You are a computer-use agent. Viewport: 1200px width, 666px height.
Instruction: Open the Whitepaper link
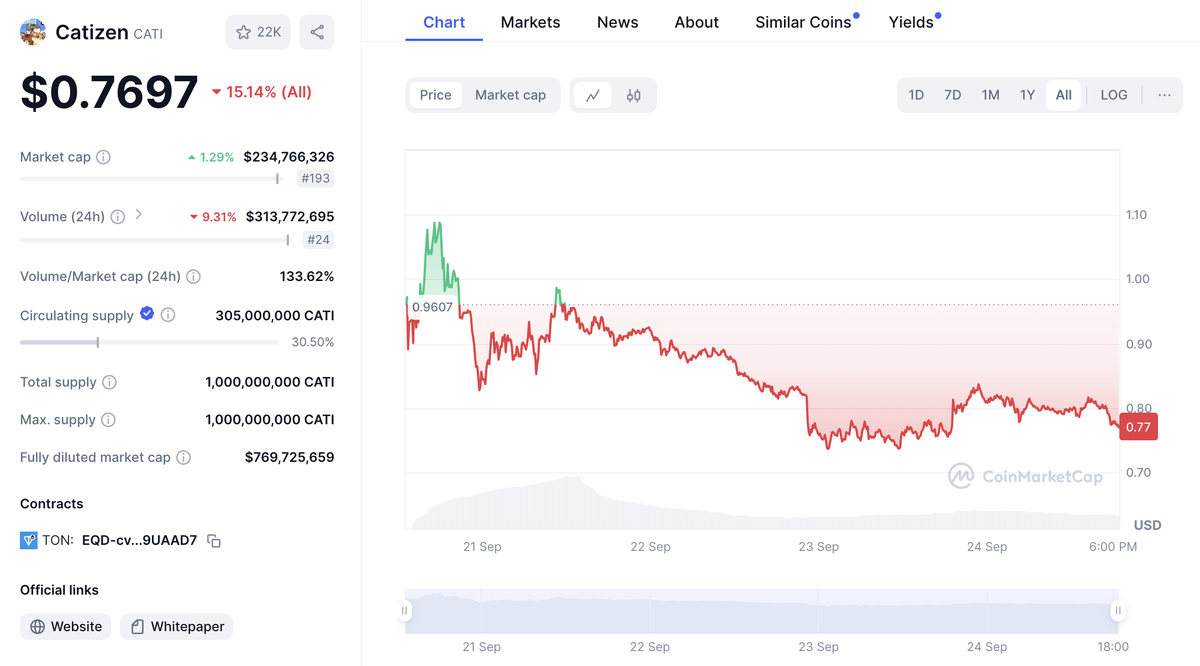coord(177,627)
